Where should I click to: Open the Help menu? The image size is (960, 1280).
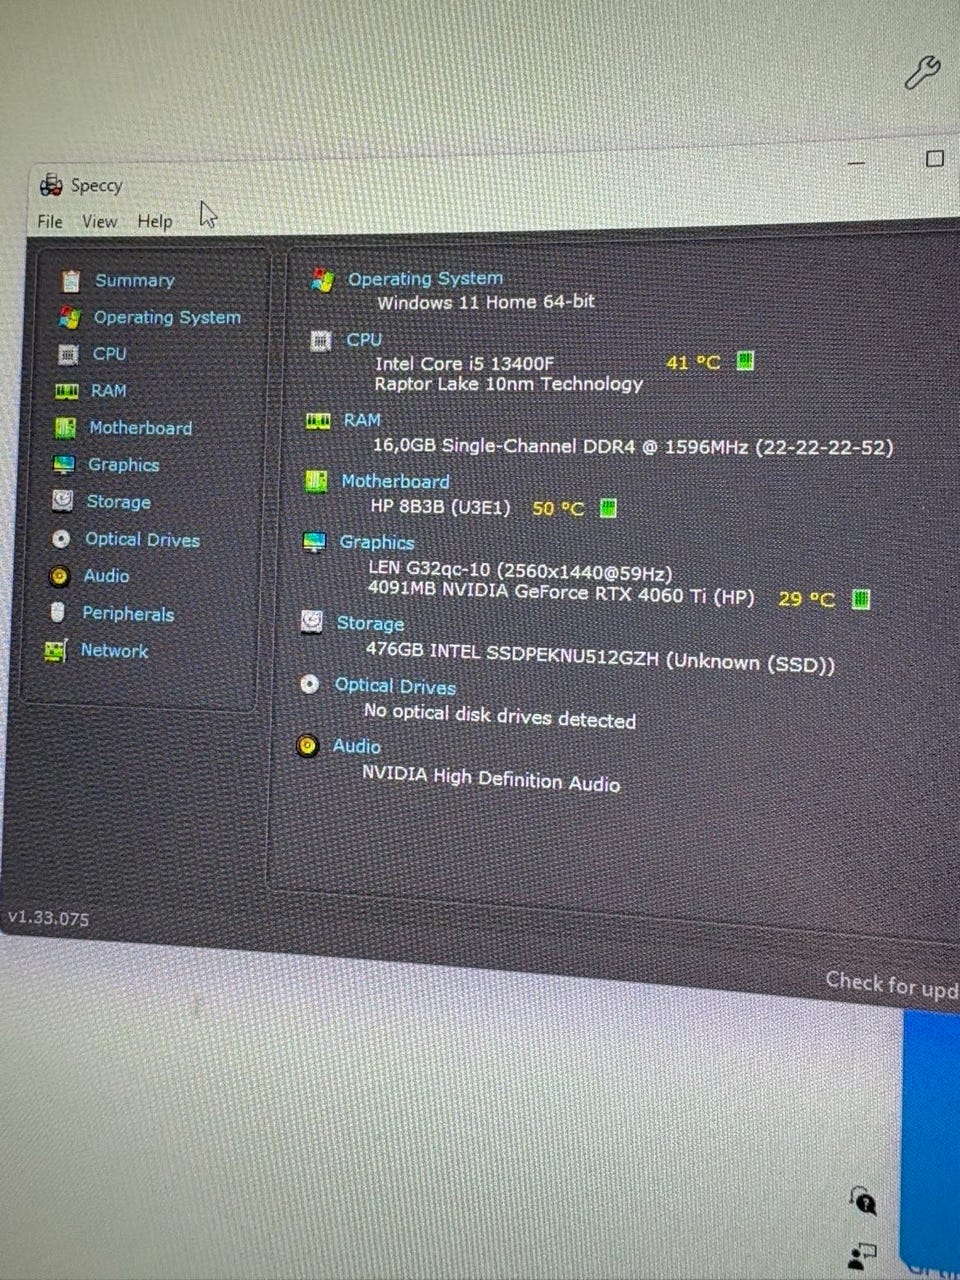coord(155,221)
